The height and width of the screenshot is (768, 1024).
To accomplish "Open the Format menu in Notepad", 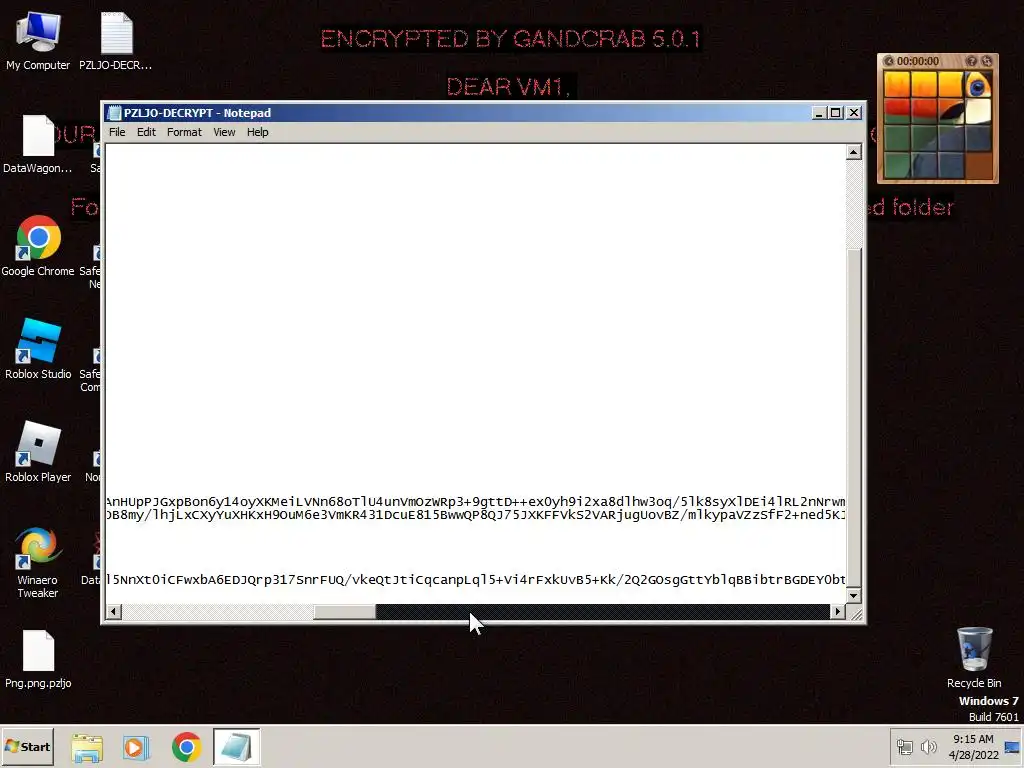I will click(184, 132).
